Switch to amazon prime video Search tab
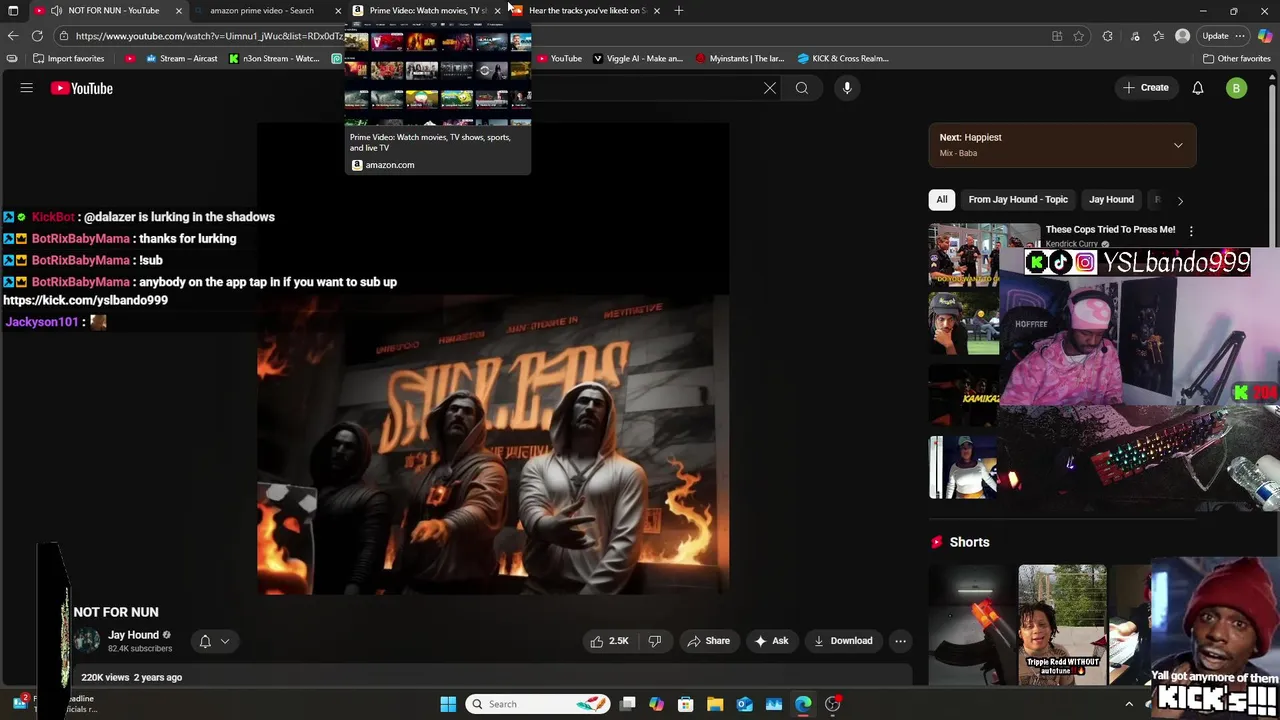Screen dimensions: 1280x720 (262, 10)
